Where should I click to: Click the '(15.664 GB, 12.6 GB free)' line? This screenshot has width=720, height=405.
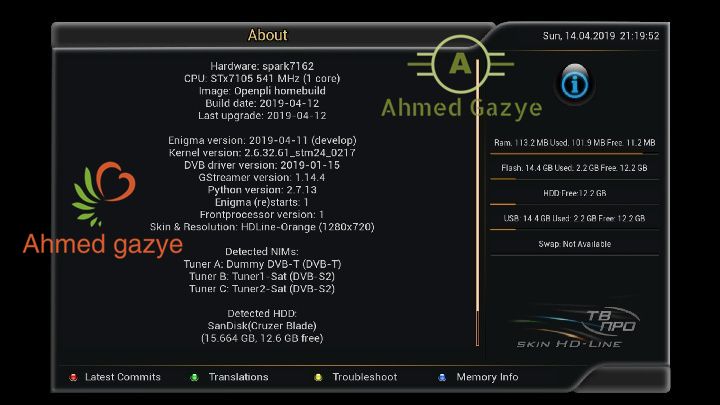point(262,338)
